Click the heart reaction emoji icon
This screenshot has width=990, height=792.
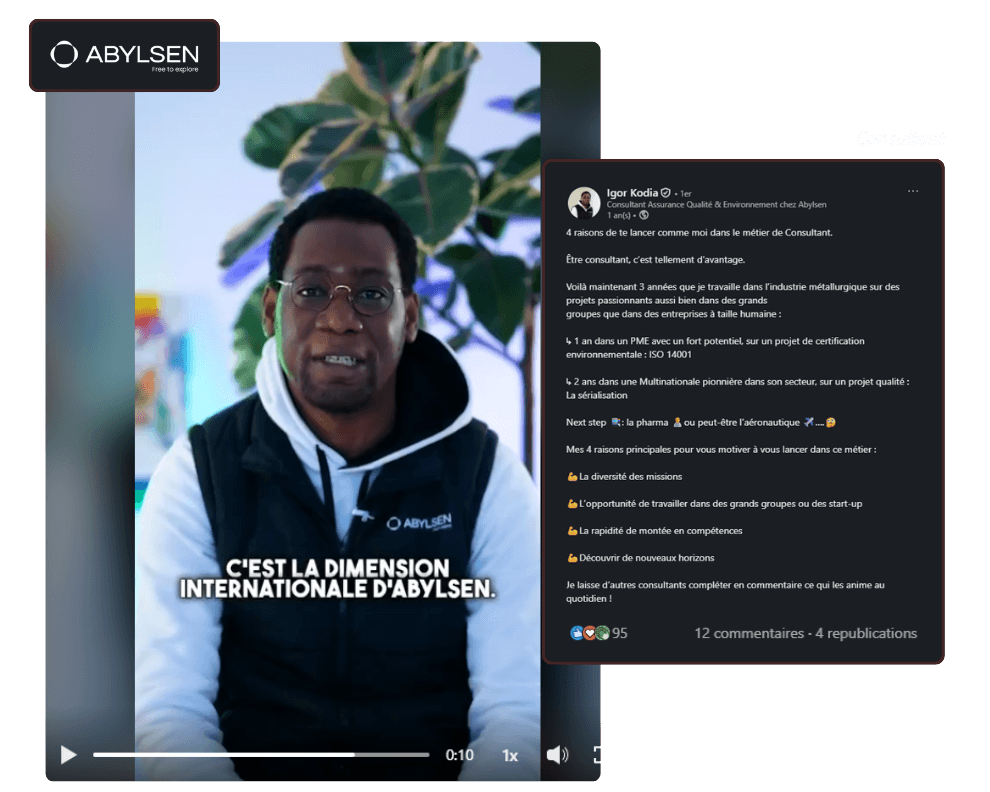[x=589, y=633]
